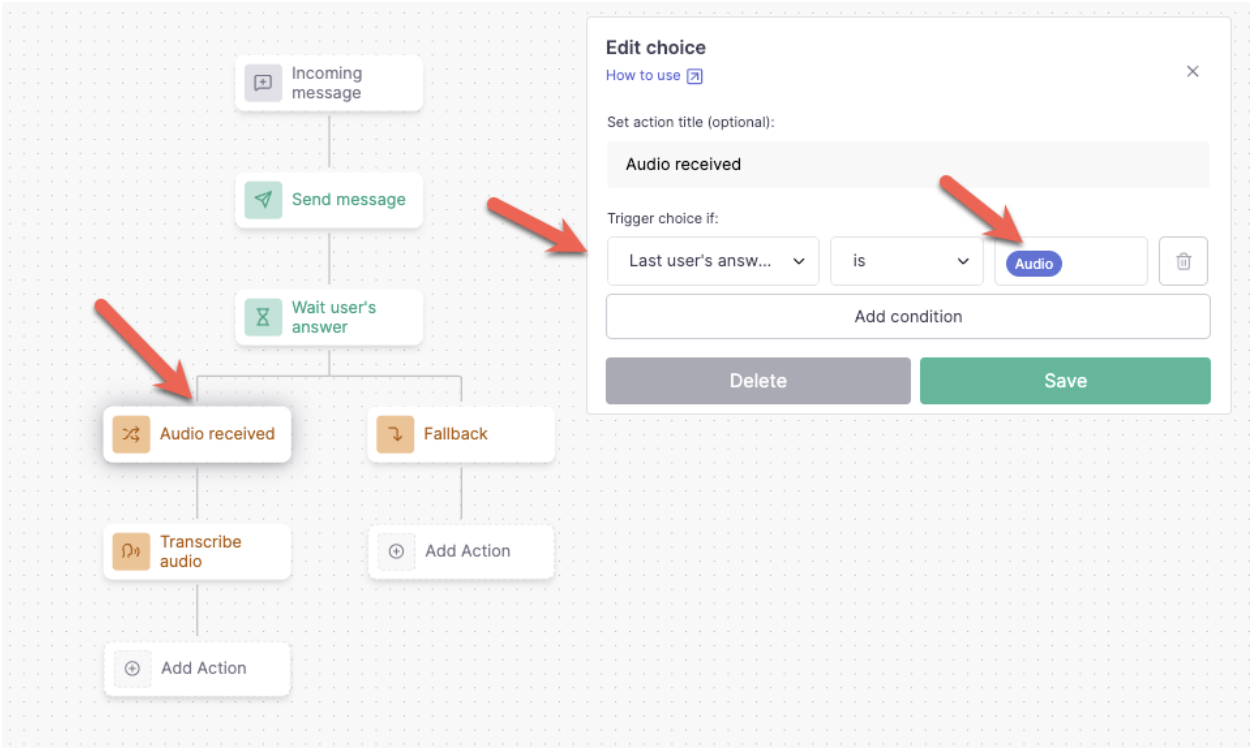This screenshot has height=750, width=1254.
Task: Click the Incoming message node icon
Action: point(263,83)
